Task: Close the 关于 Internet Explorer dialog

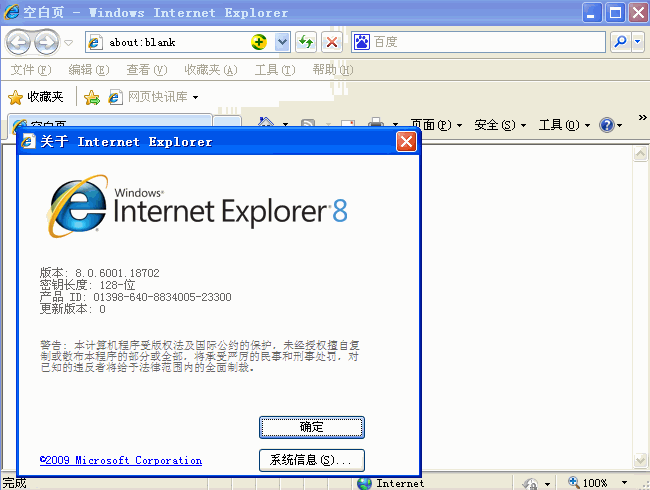Action: click(406, 142)
